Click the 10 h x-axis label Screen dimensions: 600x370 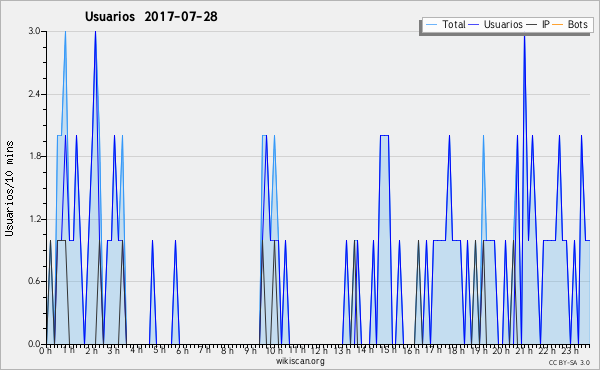(274, 350)
